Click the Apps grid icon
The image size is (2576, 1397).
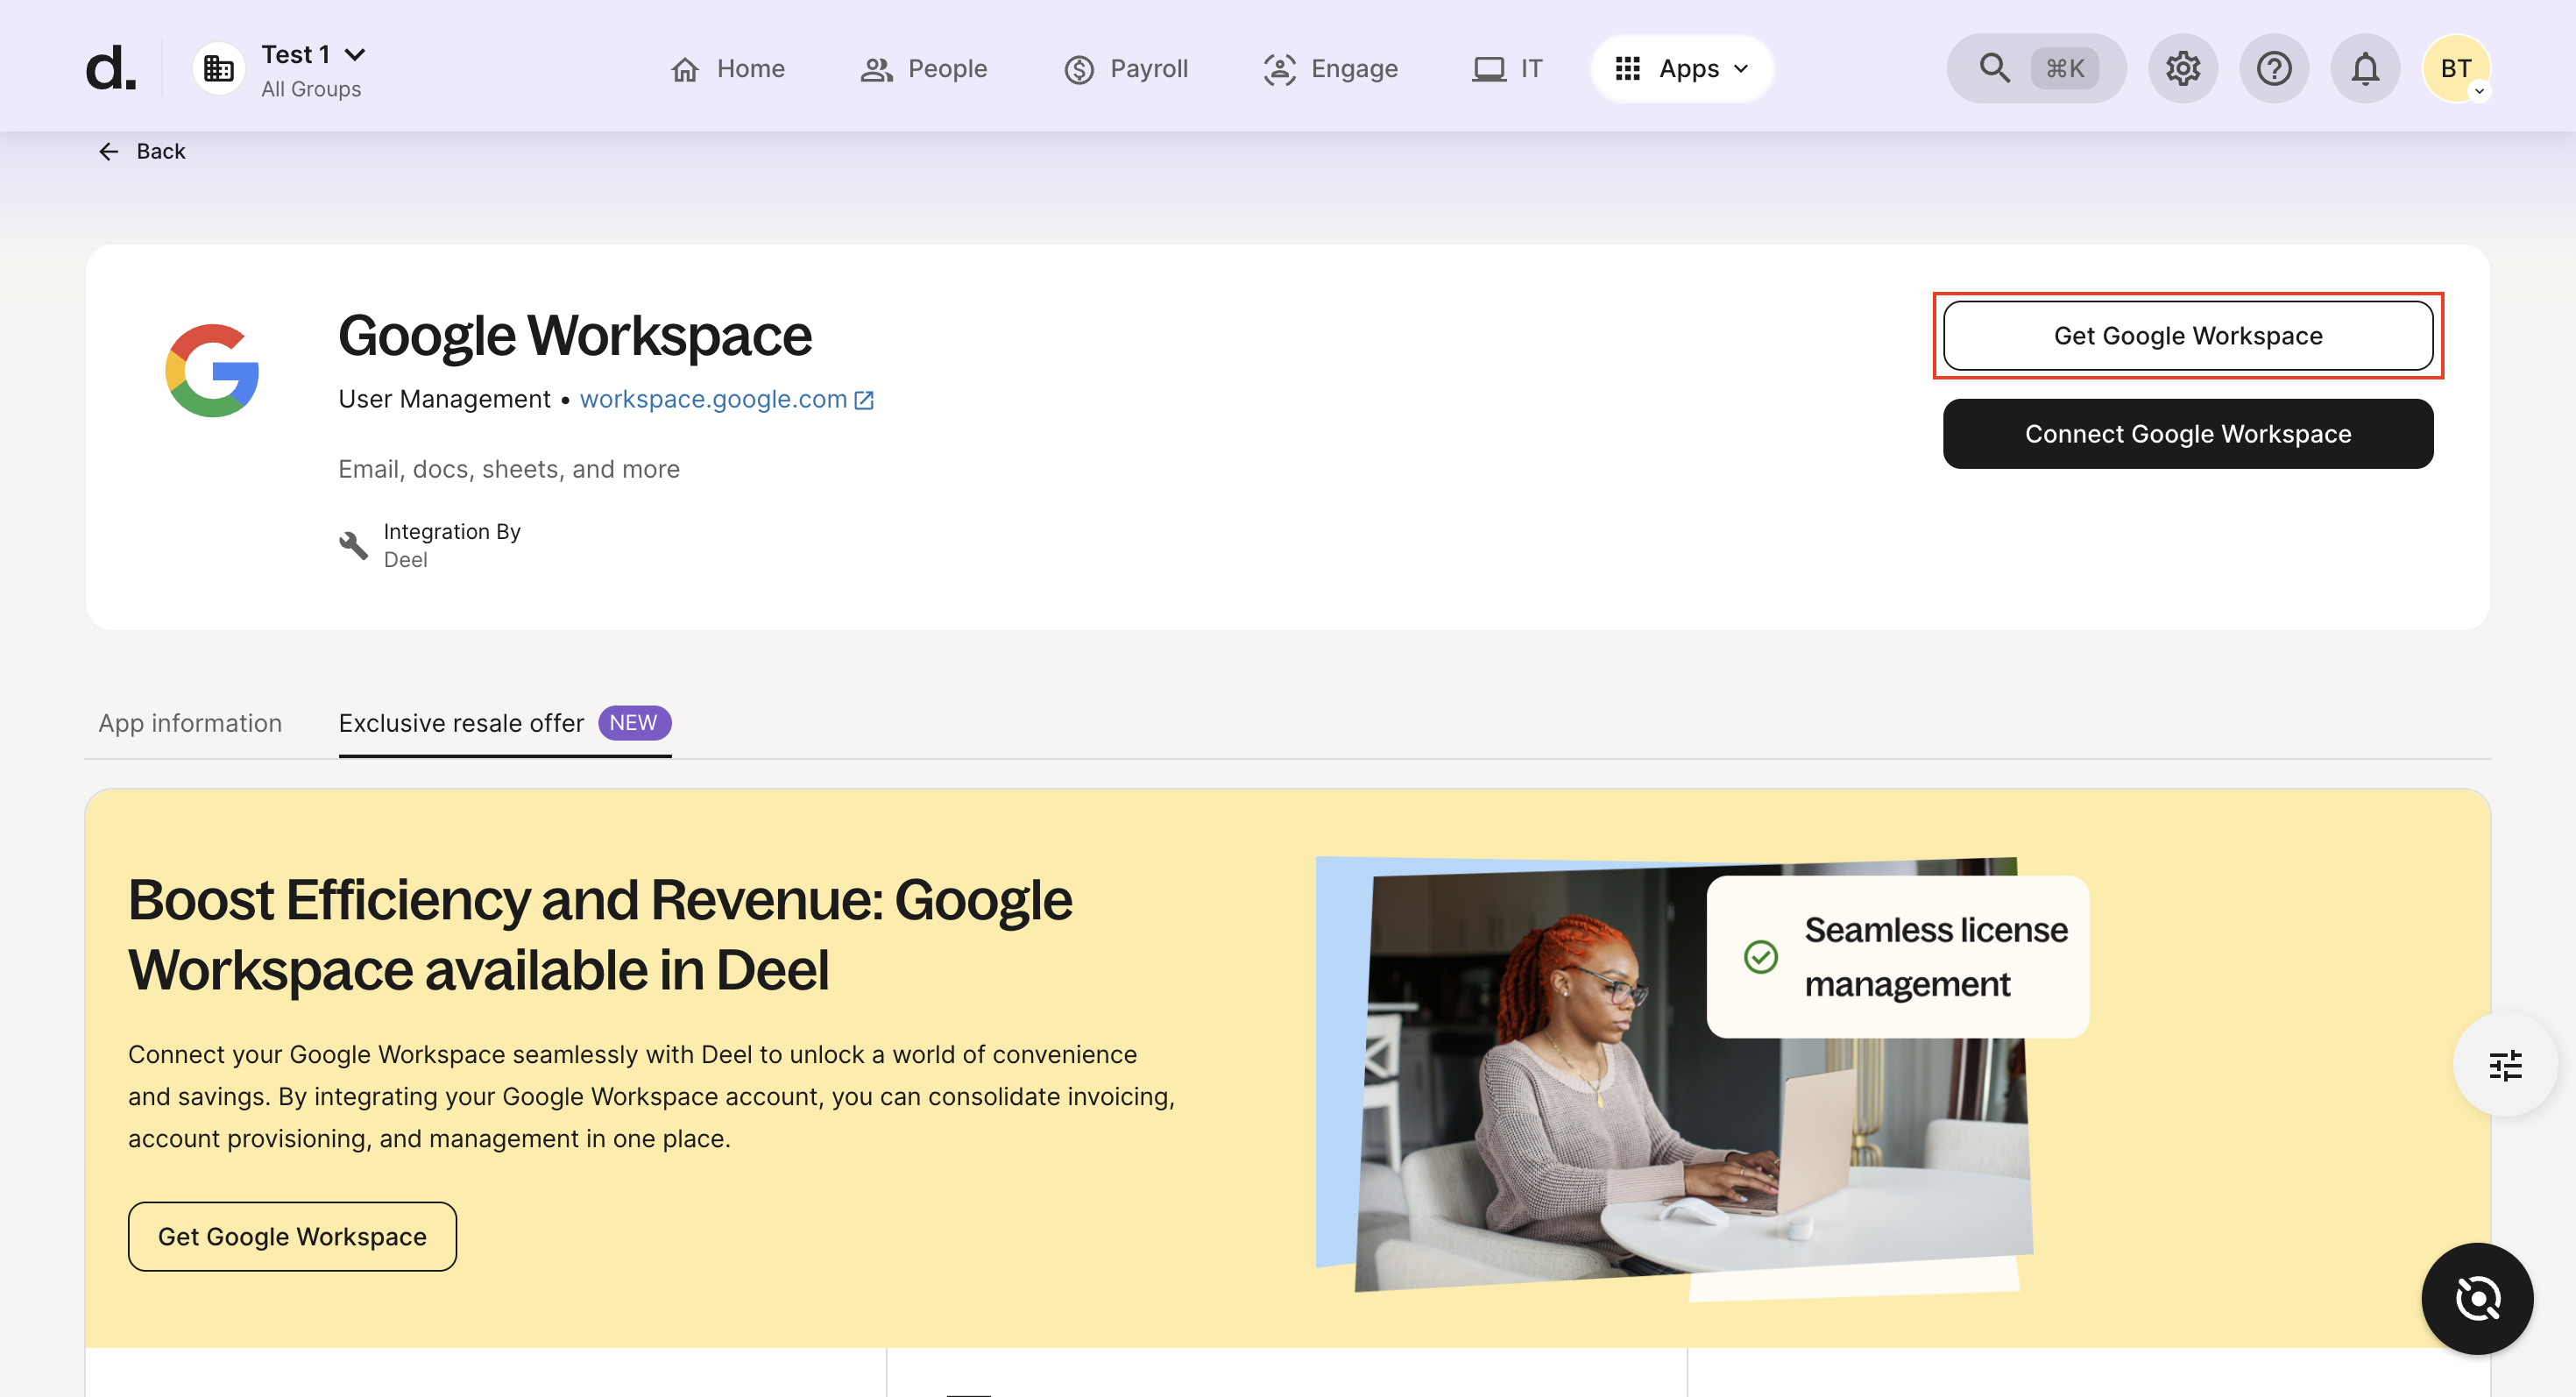(1628, 68)
